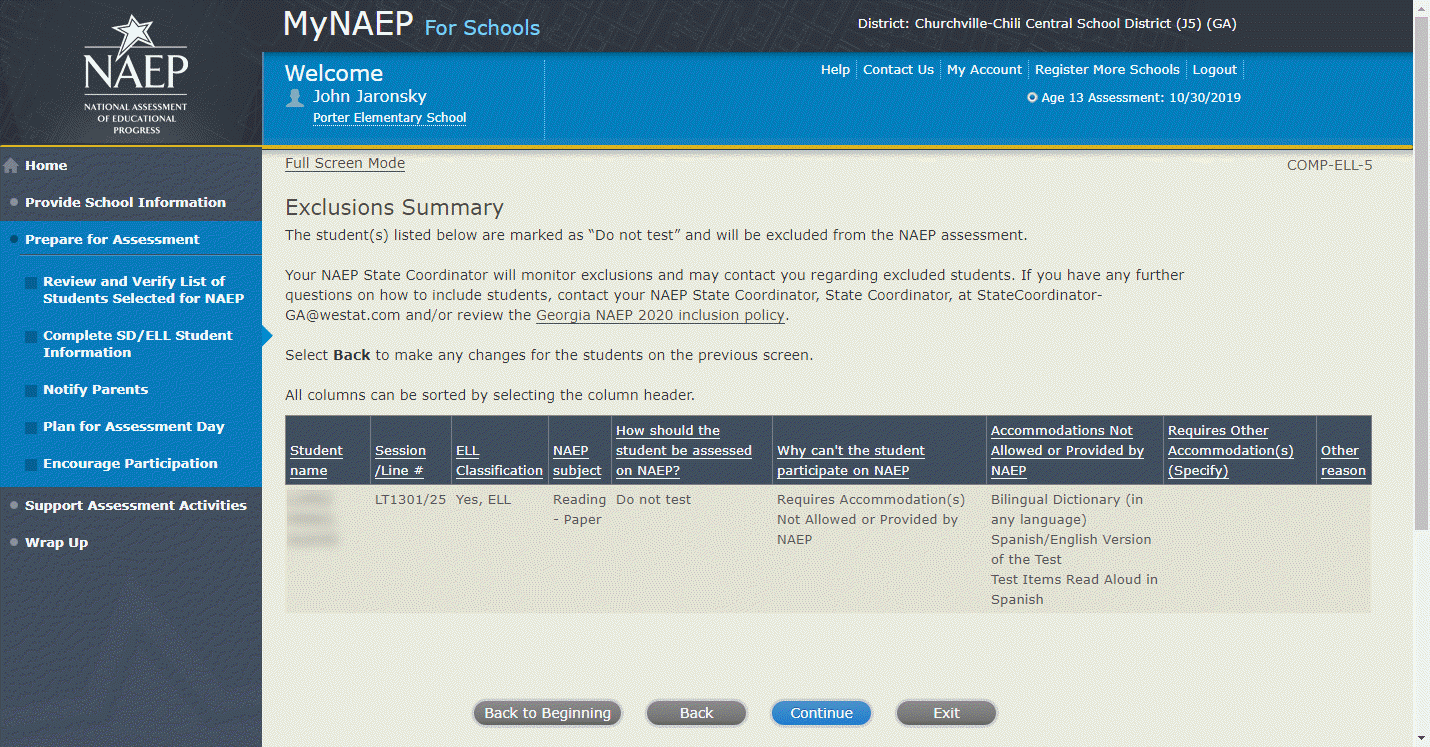Click the Continue button

[821, 713]
